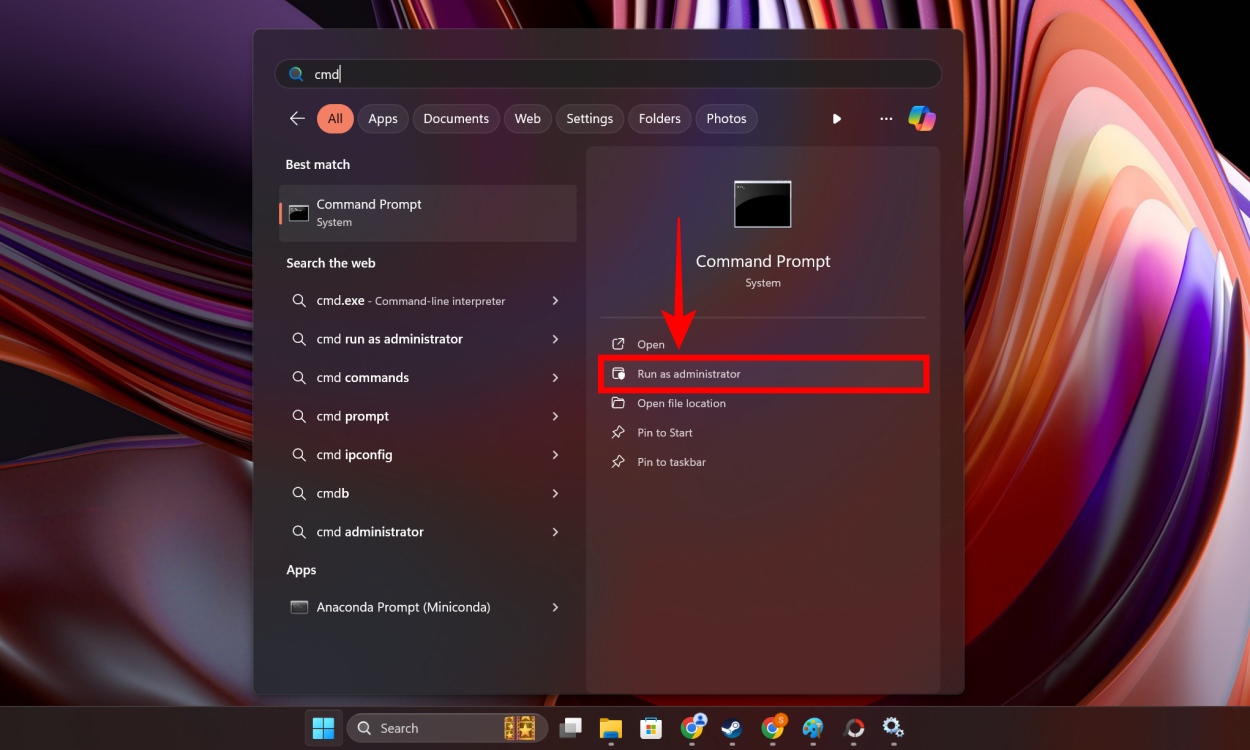Switch to the Apps filter tab
Image resolution: width=1250 pixels, height=750 pixels.
pyautogui.click(x=383, y=118)
